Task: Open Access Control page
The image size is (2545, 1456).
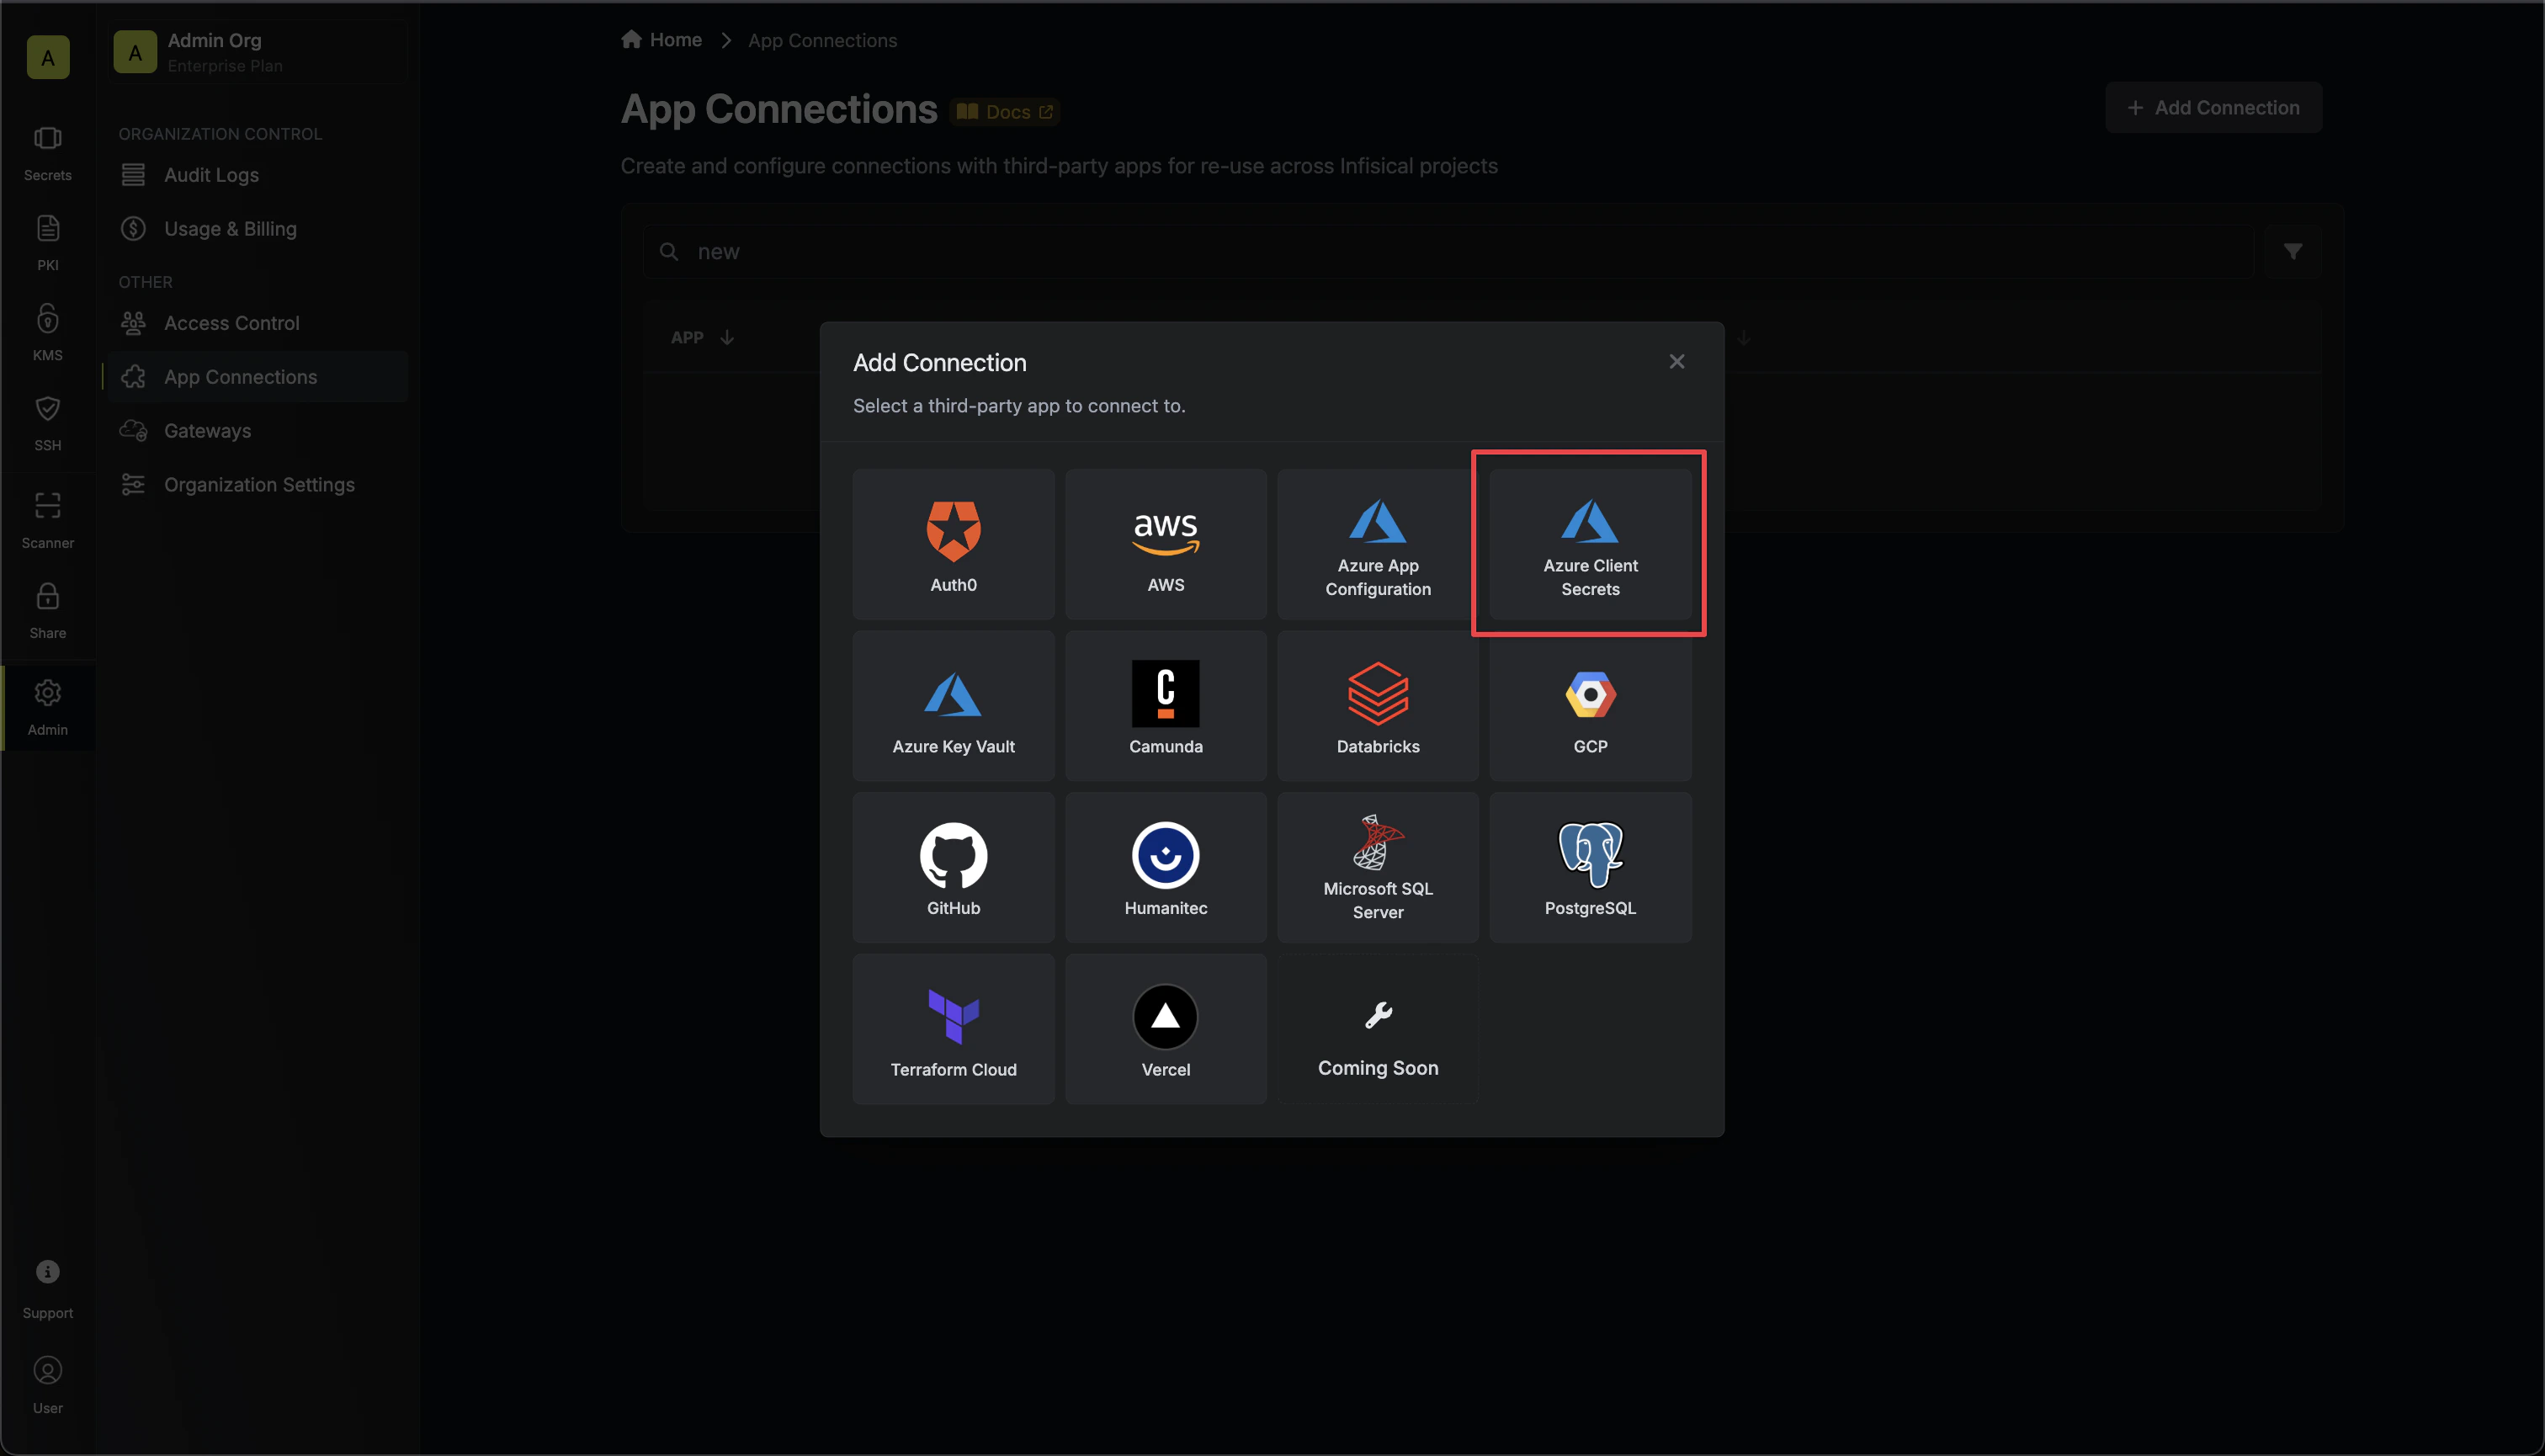Action: [x=258, y=323]
